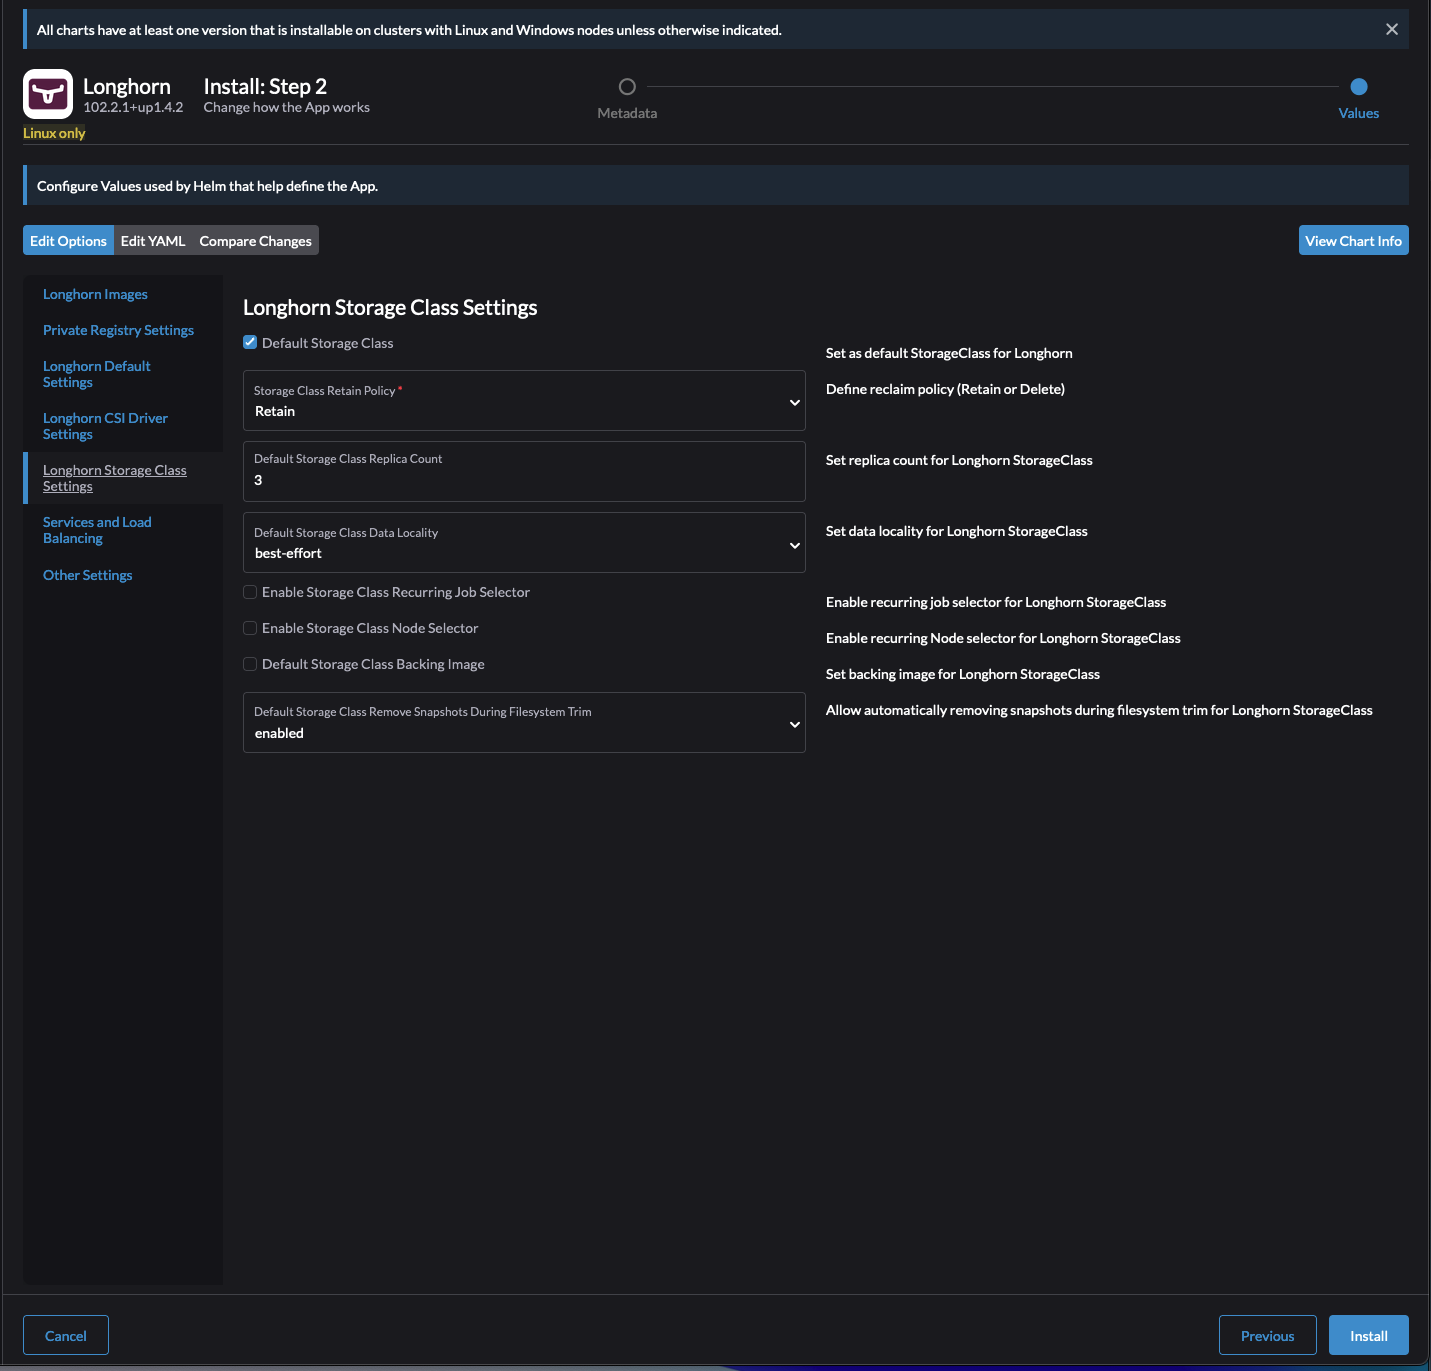Open the Services and Load Balancing section
Viewport: 1431px width, 1371px height.
tap(97, 529)
